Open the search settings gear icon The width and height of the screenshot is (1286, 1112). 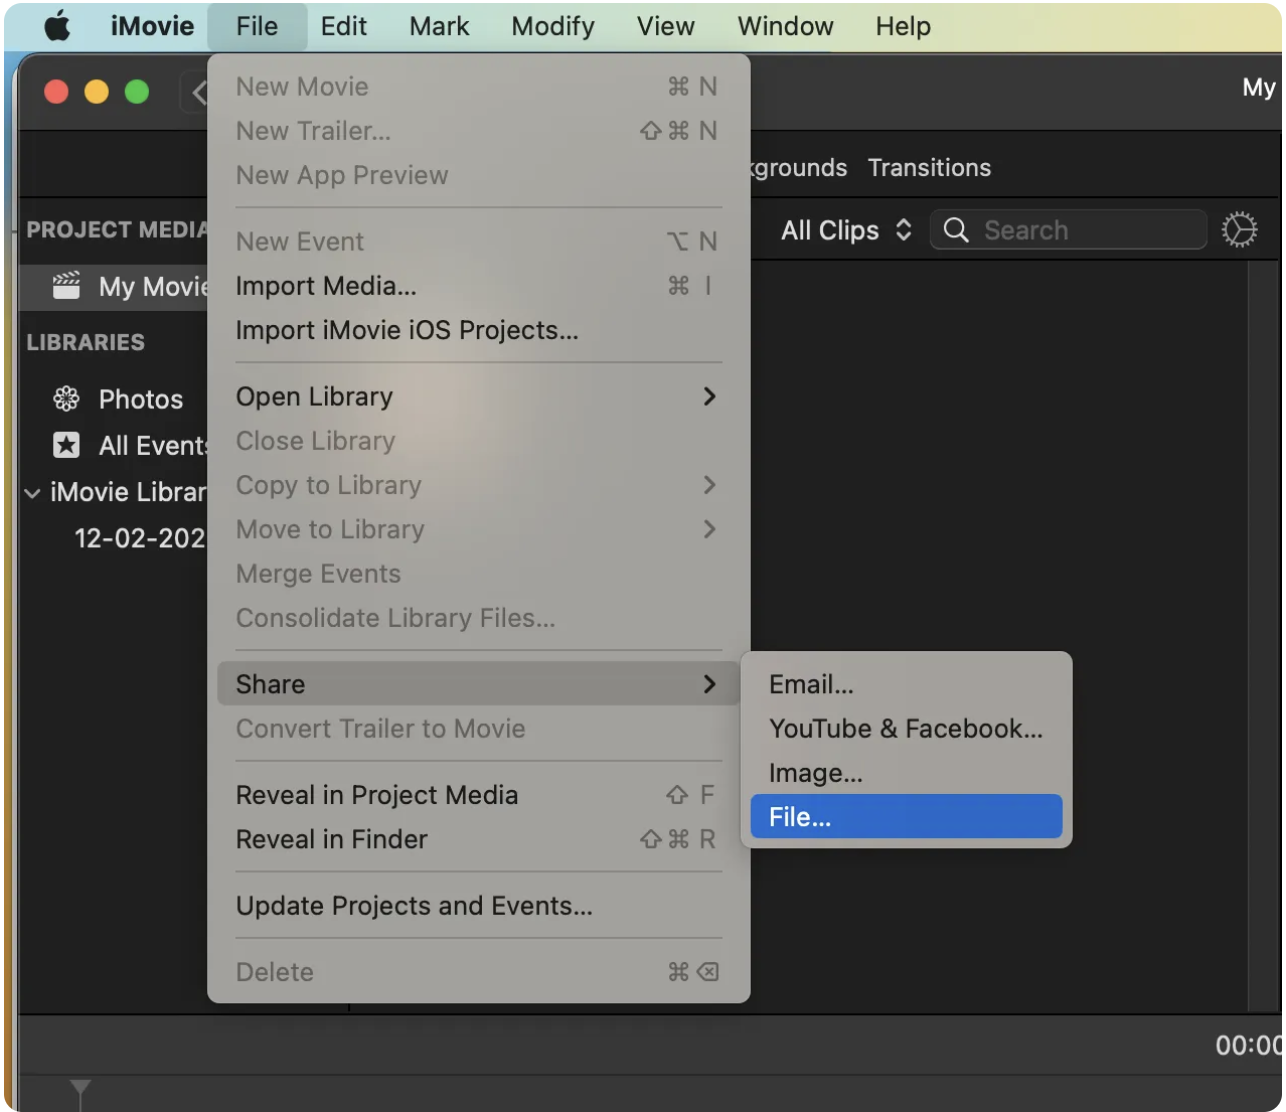click(1239, 229)
